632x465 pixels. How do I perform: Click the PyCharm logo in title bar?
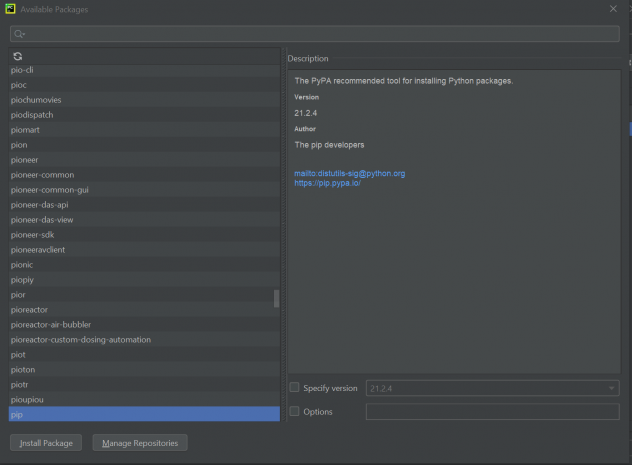click(x=10, y=9)
